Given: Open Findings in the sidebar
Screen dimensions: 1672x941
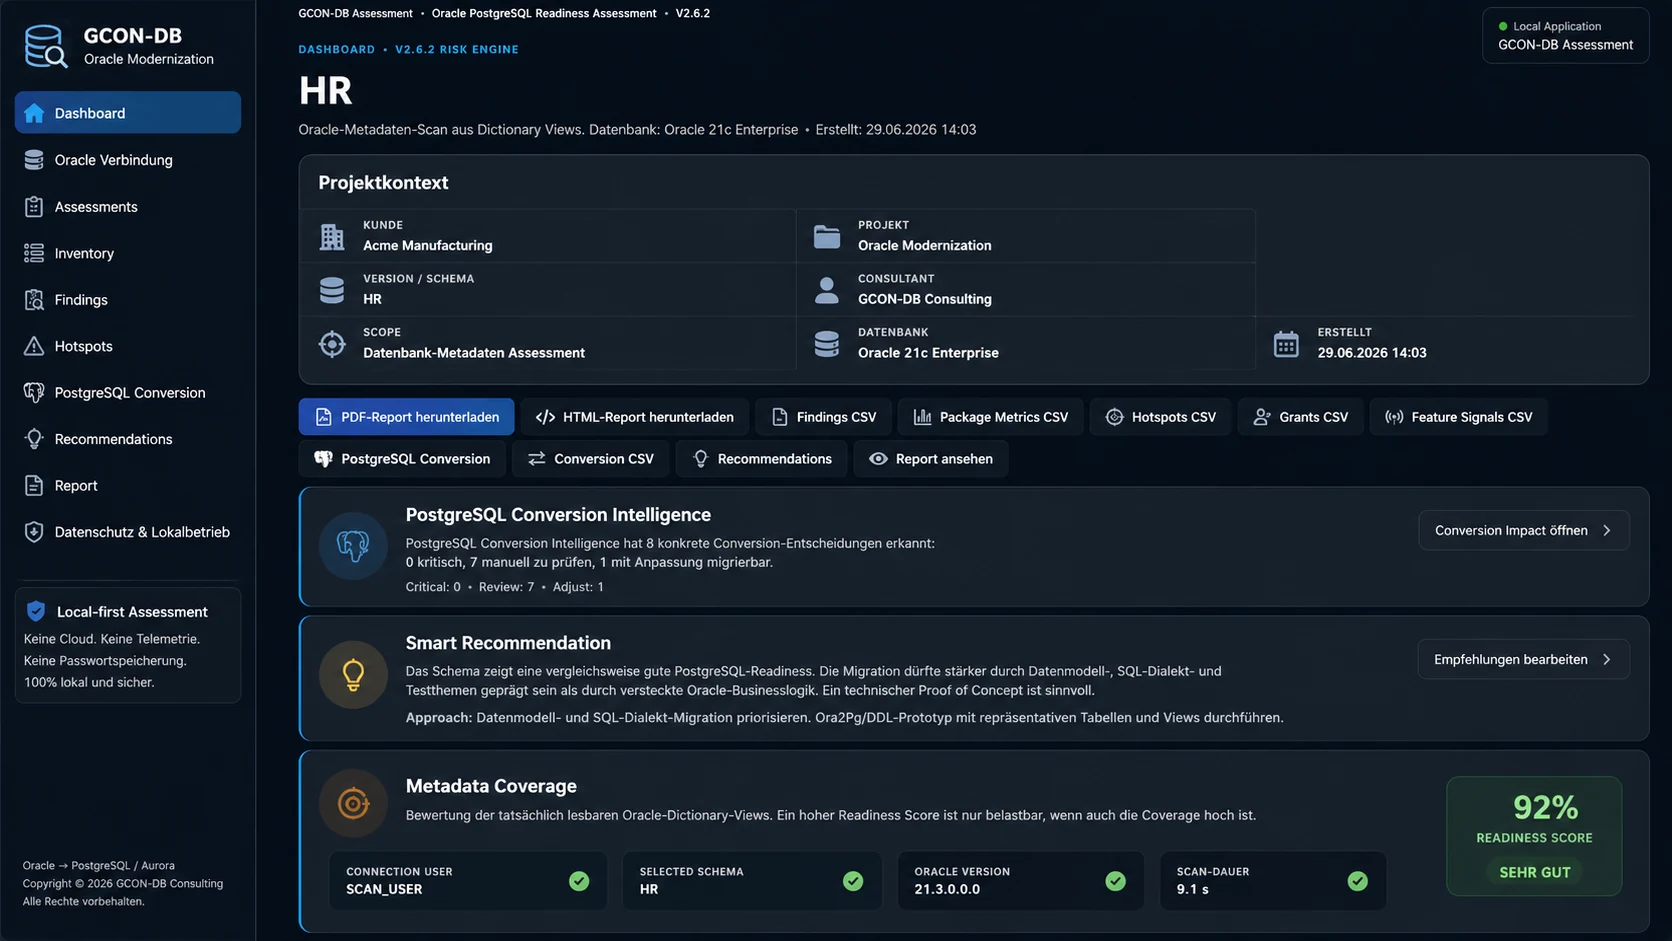Looking at the screenshot, I should coord(128,300).
